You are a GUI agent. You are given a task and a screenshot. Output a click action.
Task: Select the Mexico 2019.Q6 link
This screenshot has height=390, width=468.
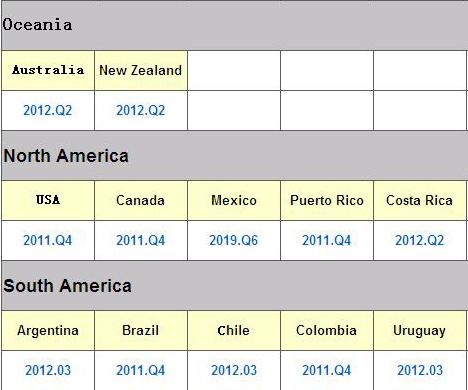coord(234,240)
